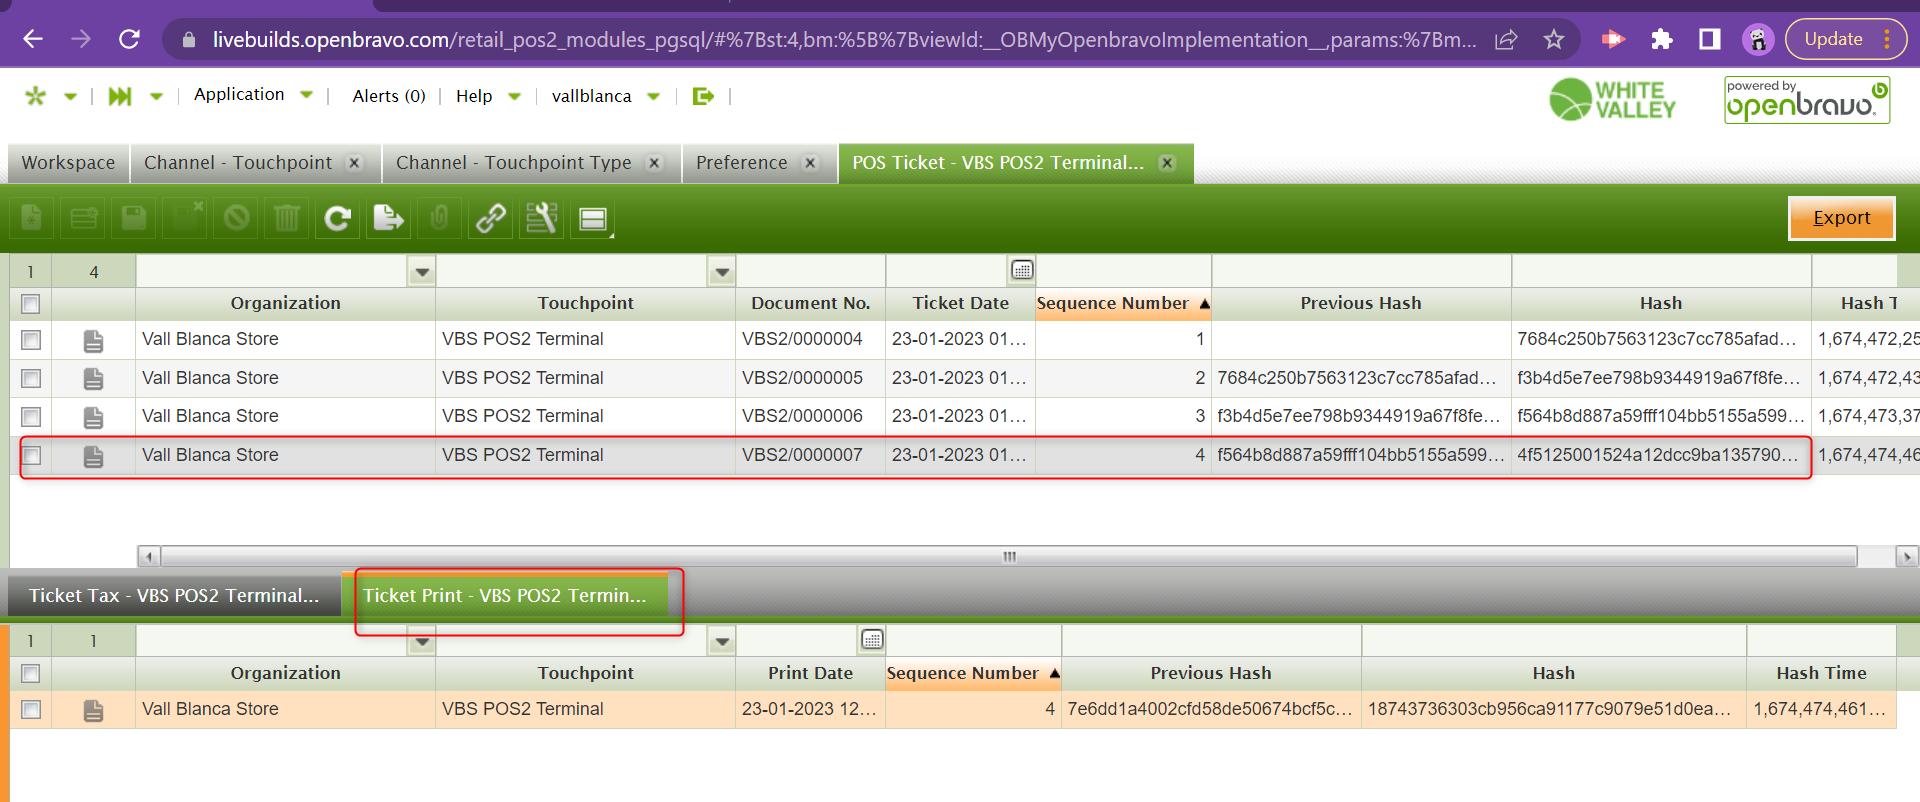Click the green logout icon
This screenshot has width=1920, height=802.
tap(704, 96)
